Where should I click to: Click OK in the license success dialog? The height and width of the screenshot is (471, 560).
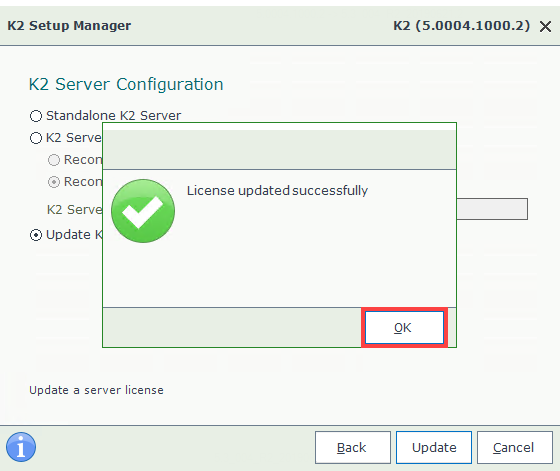[404, 327]
